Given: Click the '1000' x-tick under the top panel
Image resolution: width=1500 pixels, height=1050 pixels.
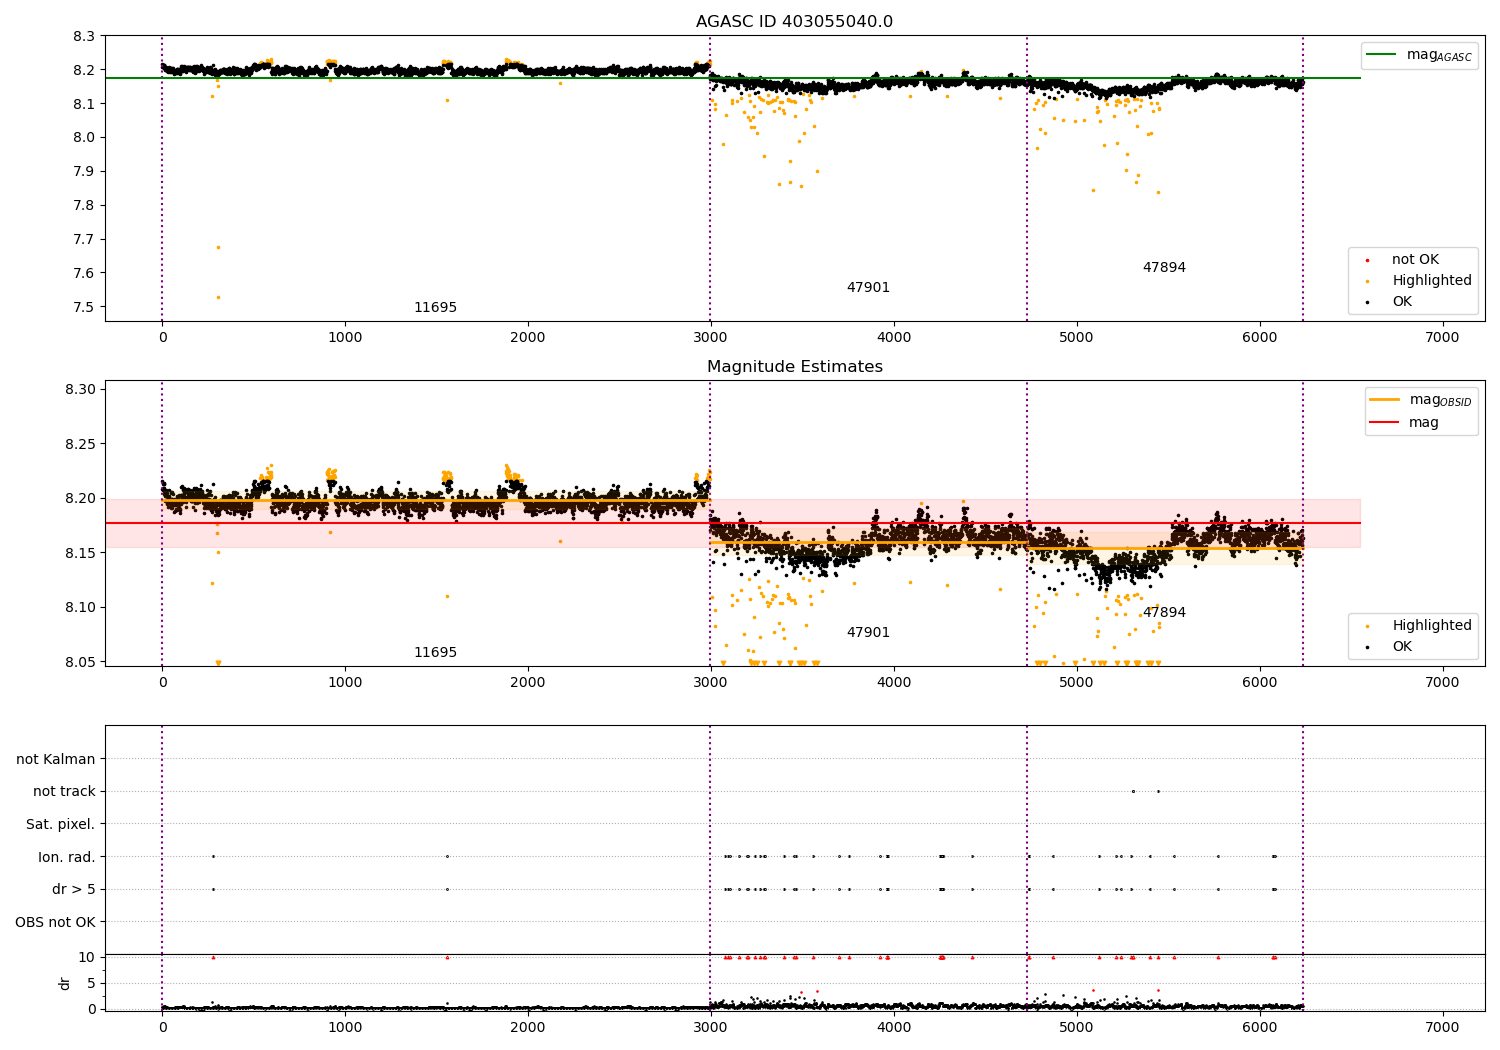Looking at the screenshot, I should click(345, 338).
